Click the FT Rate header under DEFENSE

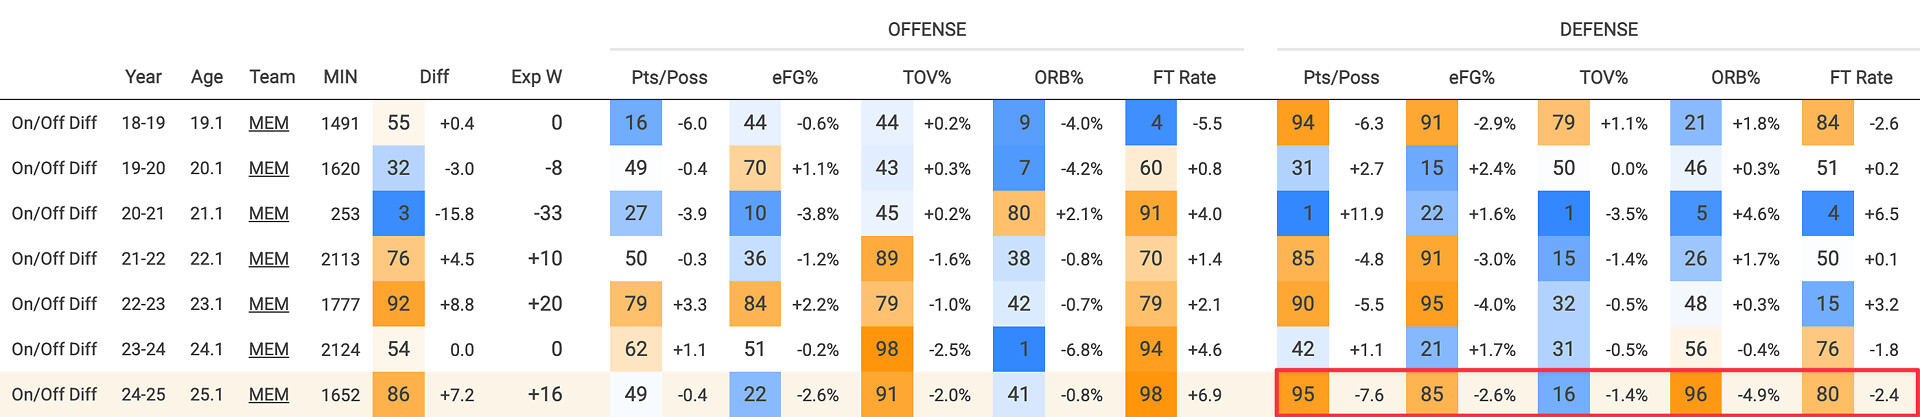click(x=1861, y=77)
